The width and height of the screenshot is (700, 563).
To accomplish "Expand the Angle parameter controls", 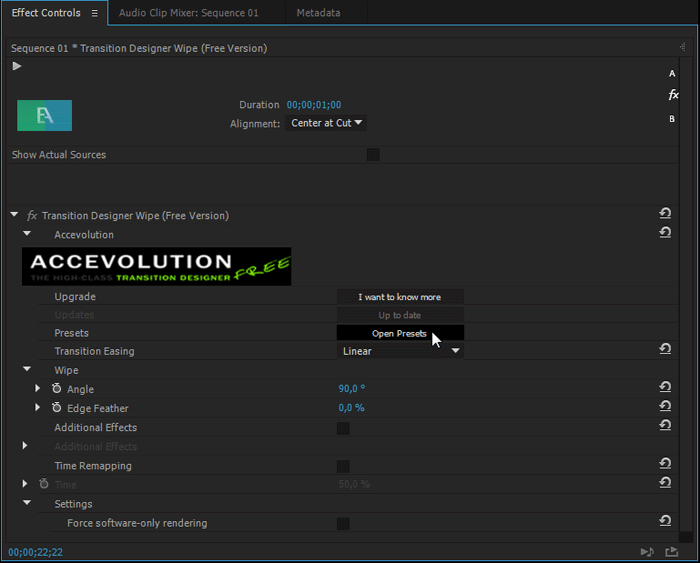I will [38, 388].
